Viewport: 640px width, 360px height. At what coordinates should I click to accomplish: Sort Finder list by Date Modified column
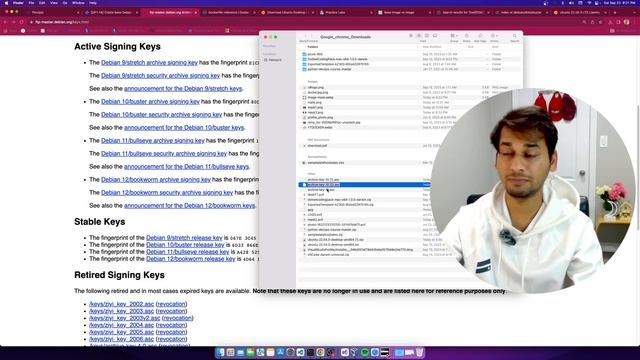pos(432,47)
